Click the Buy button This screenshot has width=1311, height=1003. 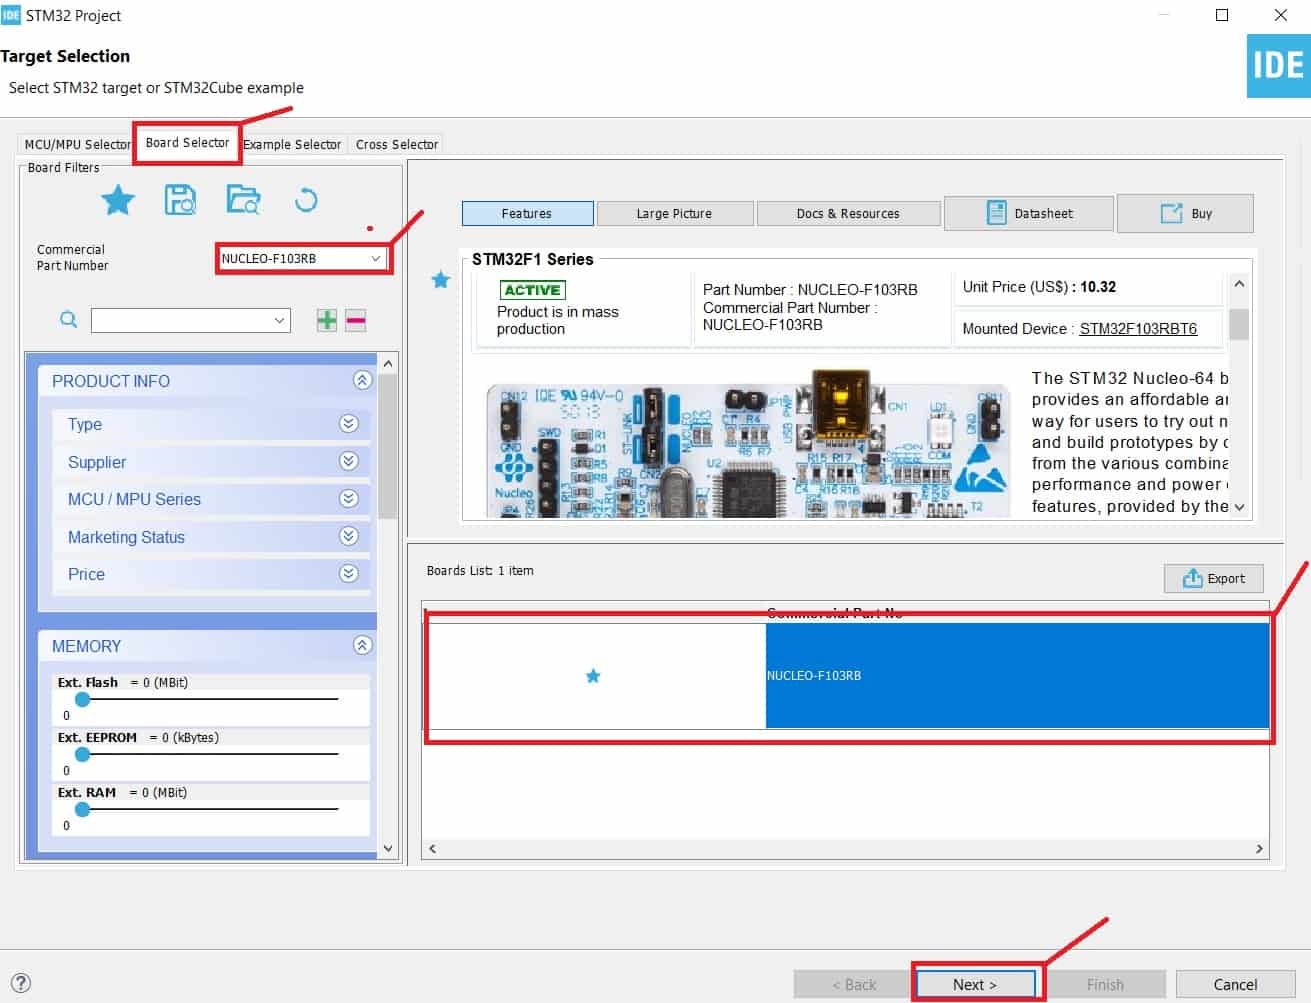1185,213
